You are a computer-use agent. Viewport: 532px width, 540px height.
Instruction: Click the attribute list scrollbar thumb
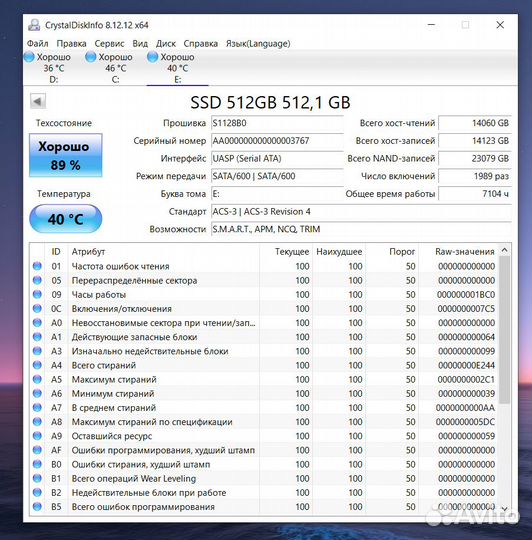click(504, 330)
